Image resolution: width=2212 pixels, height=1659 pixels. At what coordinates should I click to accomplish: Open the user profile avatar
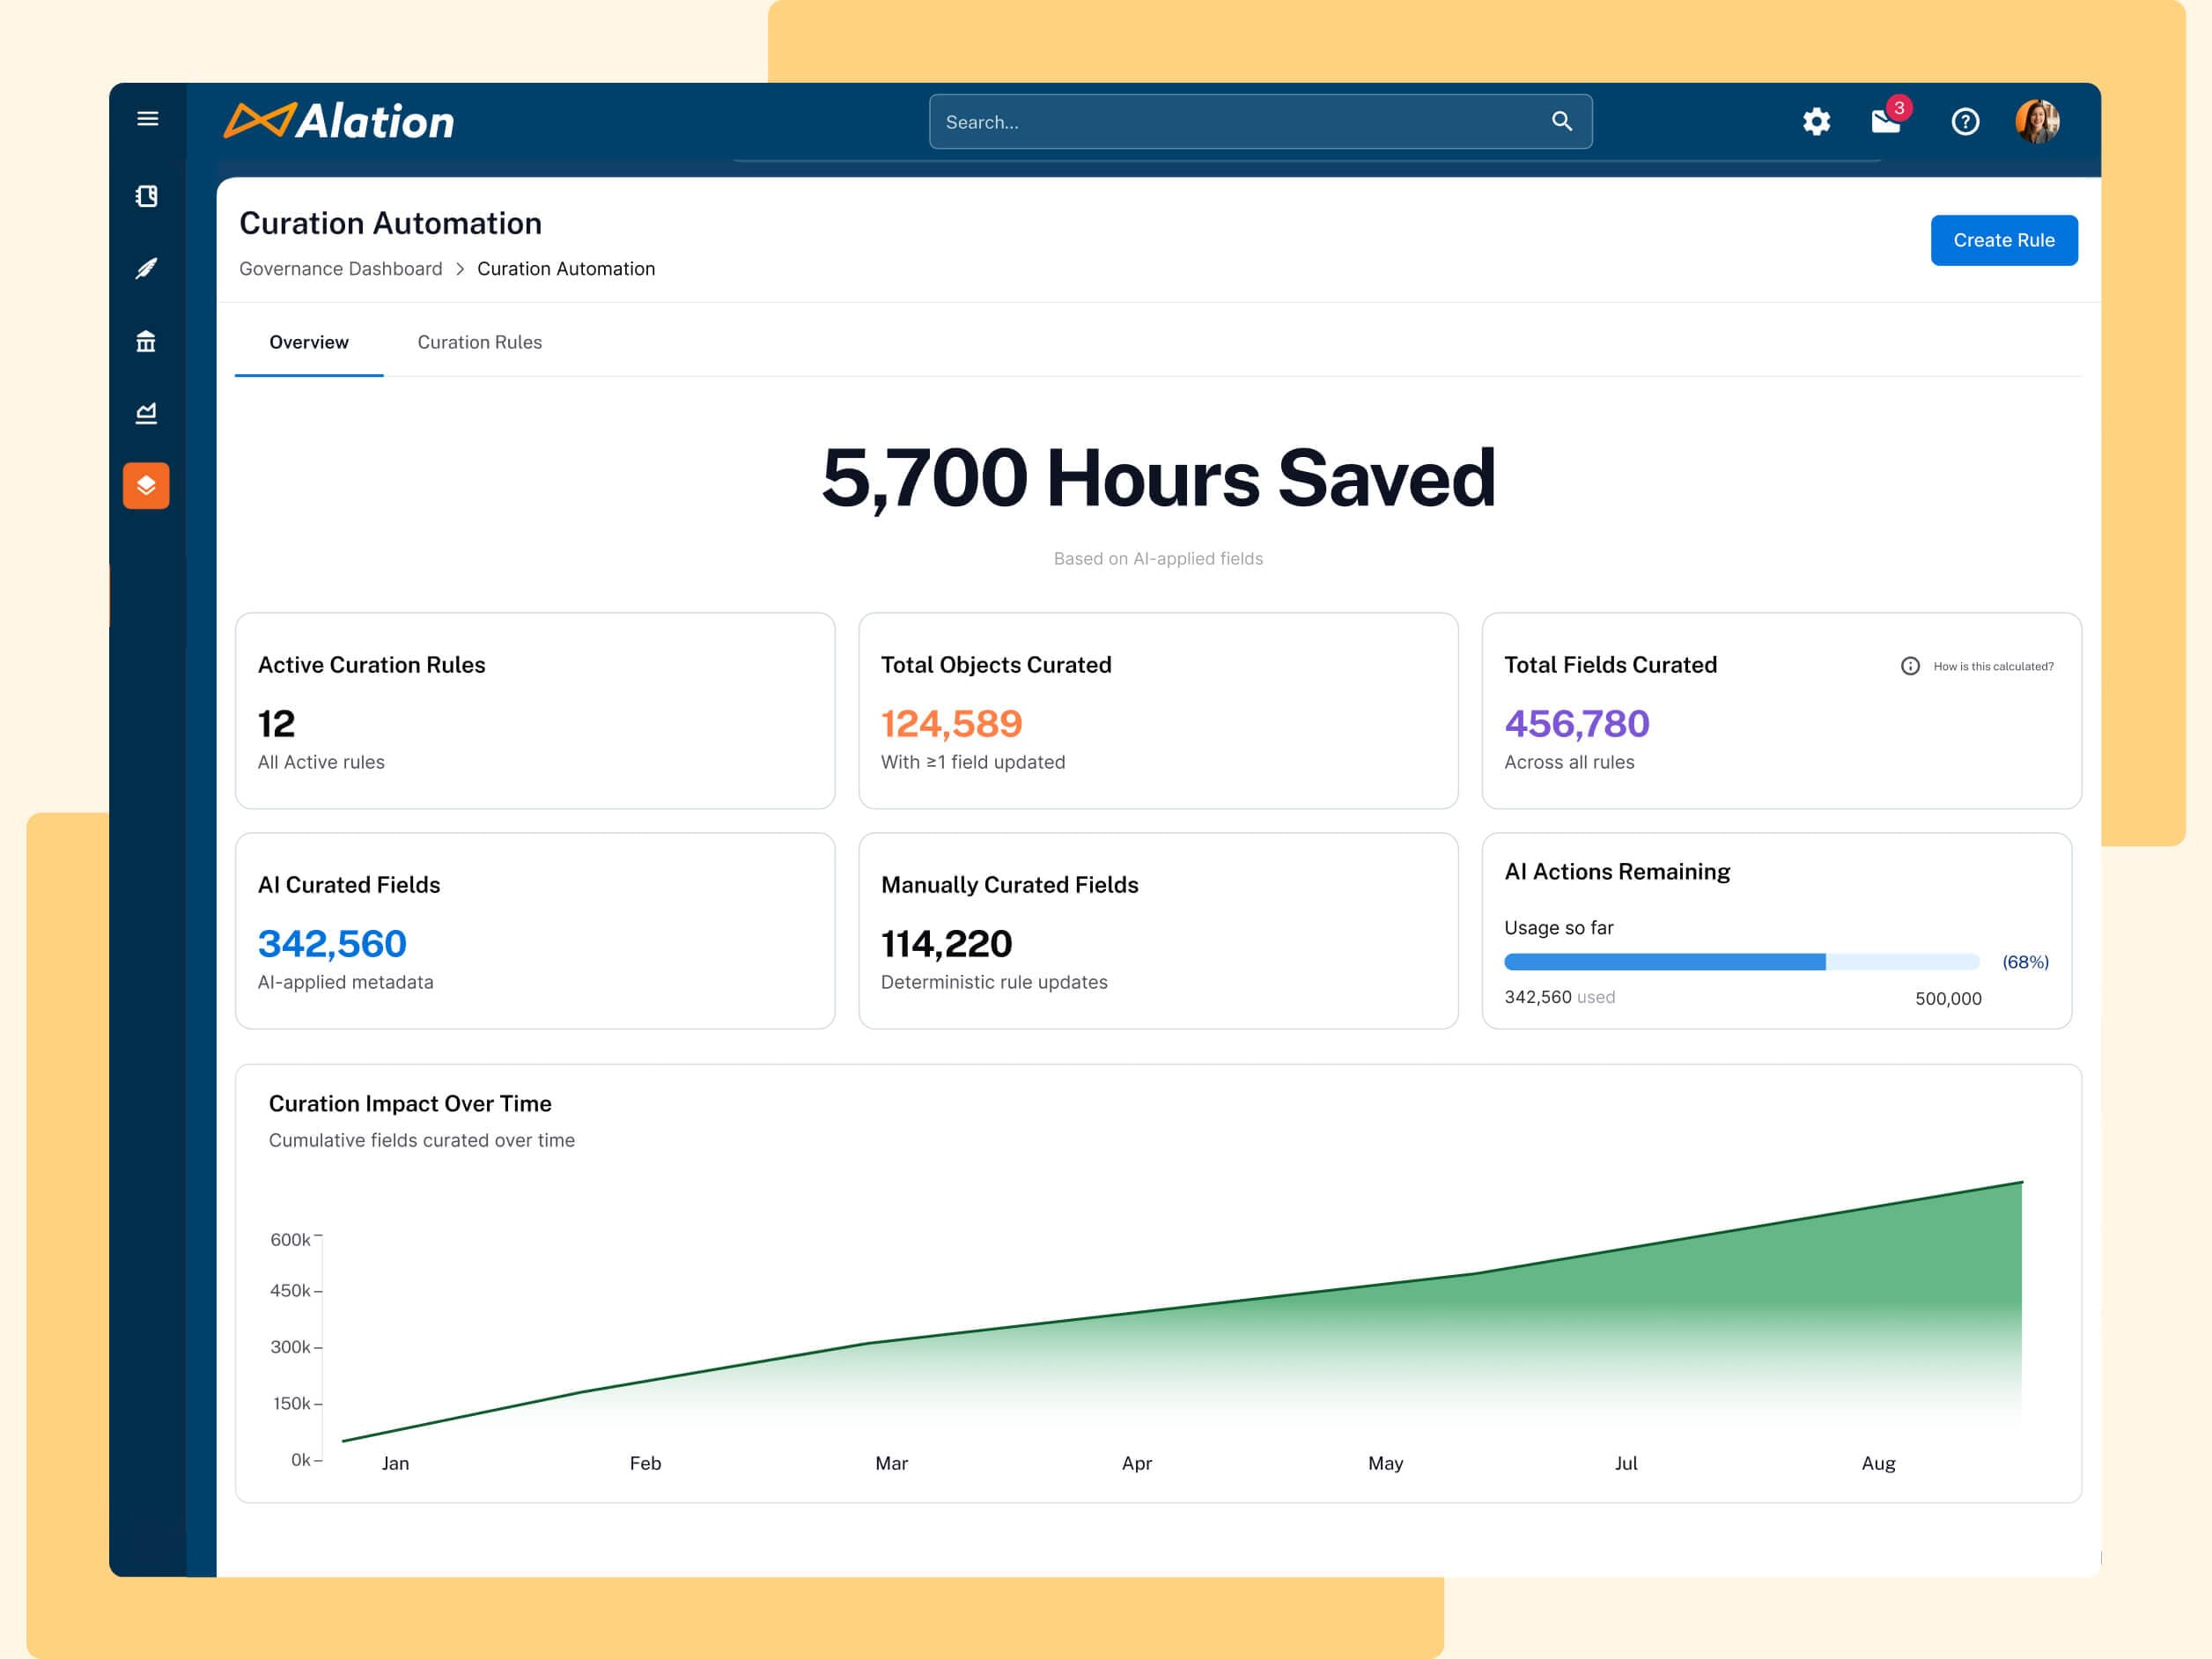point(2040,121)
